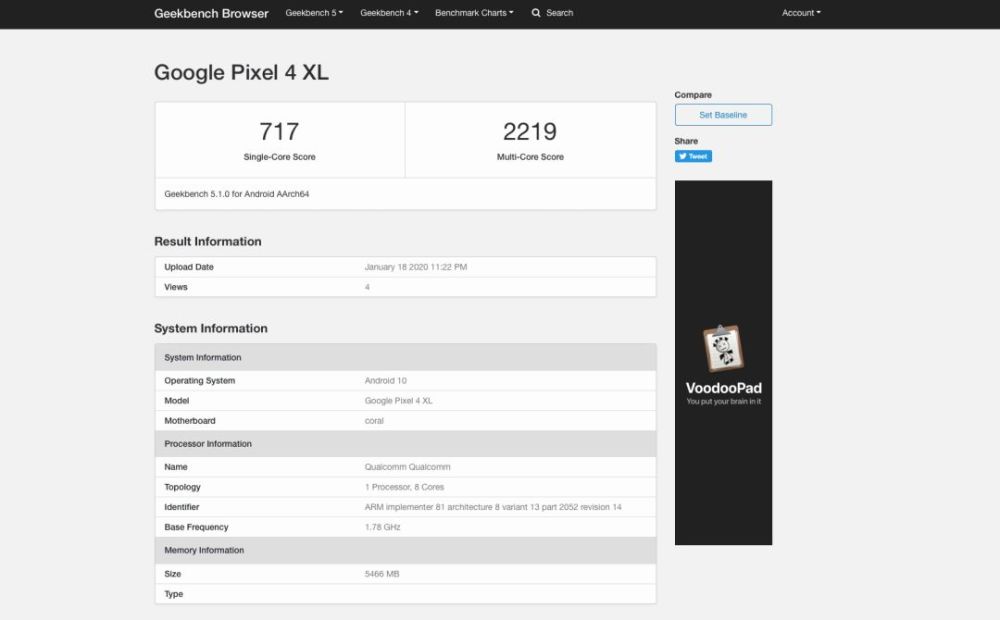Click the Twitter bird Tweet button
The height and width of the screenshot is (620, 1000).
click(x=693, y=157)
